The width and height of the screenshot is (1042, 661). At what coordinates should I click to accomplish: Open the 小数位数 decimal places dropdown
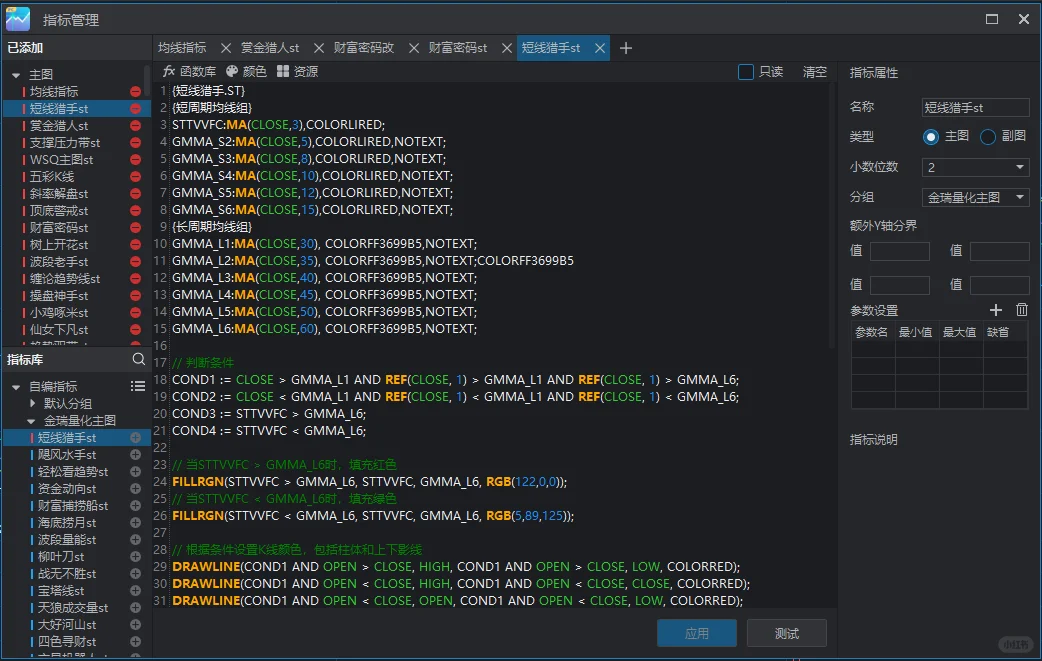[975, 167]
